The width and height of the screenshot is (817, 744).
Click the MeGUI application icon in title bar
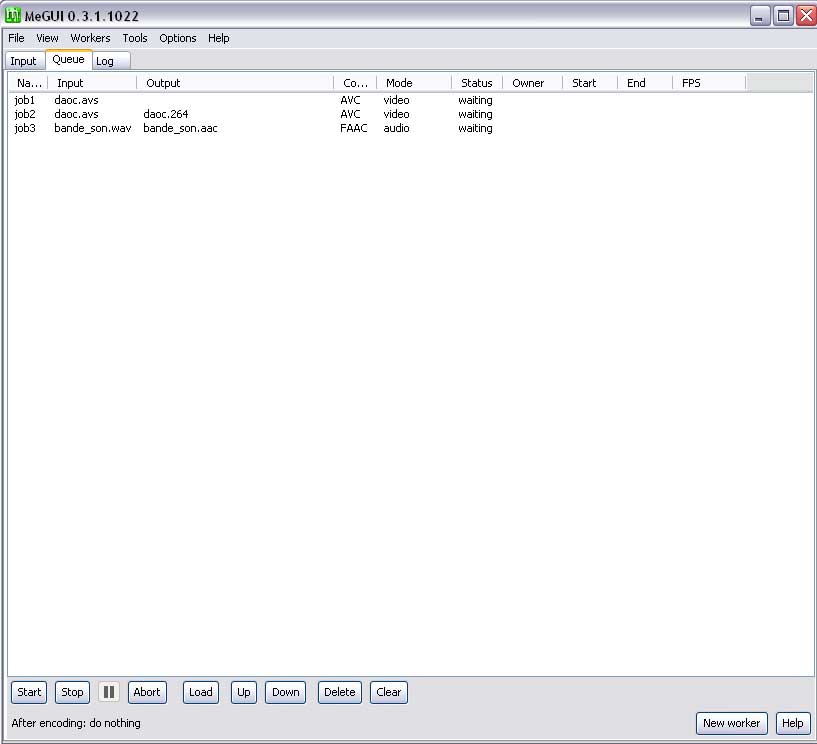13,16
